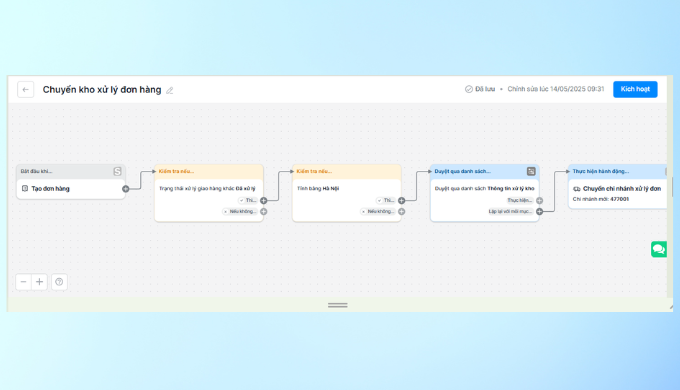Select the Tỉnh bằng Hà Nội condition

click(x=318, y=188)
